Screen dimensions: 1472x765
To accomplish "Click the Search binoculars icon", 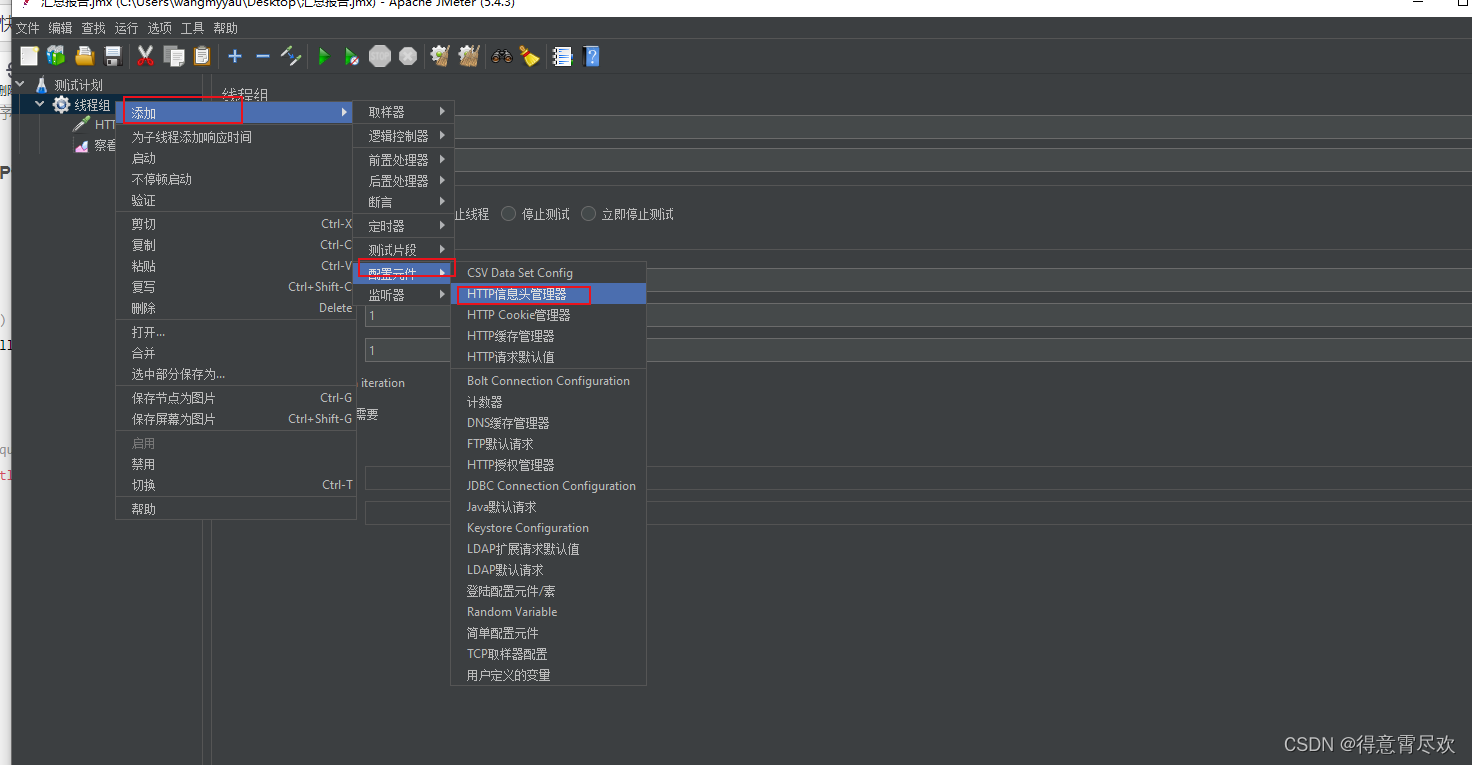I will click(x=502, y=56).
